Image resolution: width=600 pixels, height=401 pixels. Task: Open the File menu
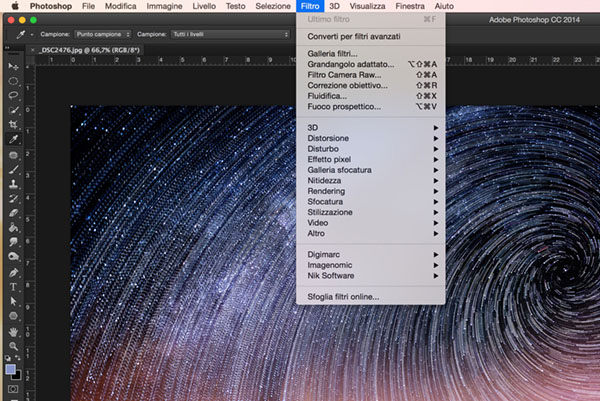point(88,6)
